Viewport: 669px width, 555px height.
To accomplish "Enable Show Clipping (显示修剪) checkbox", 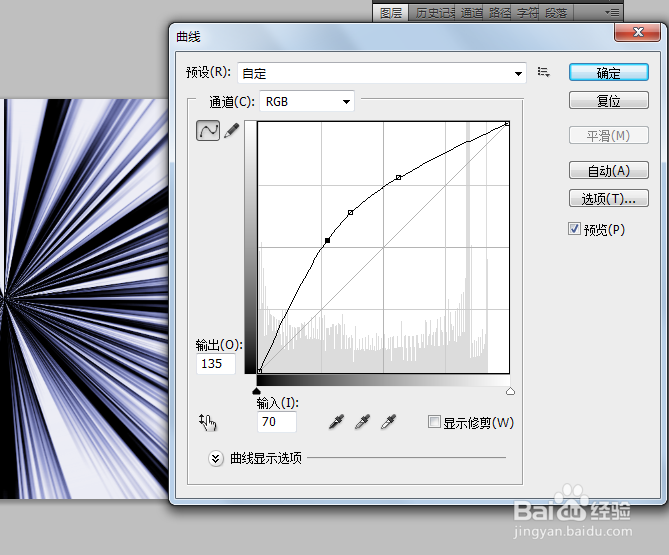I will point(434,422).
